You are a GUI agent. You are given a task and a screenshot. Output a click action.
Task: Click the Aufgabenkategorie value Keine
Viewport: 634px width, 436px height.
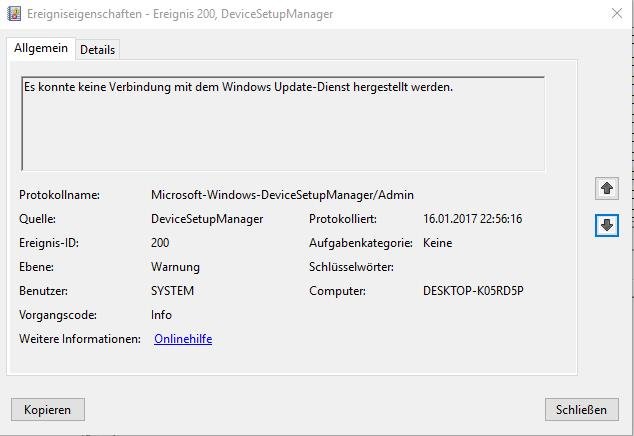[x=437, y=243]
